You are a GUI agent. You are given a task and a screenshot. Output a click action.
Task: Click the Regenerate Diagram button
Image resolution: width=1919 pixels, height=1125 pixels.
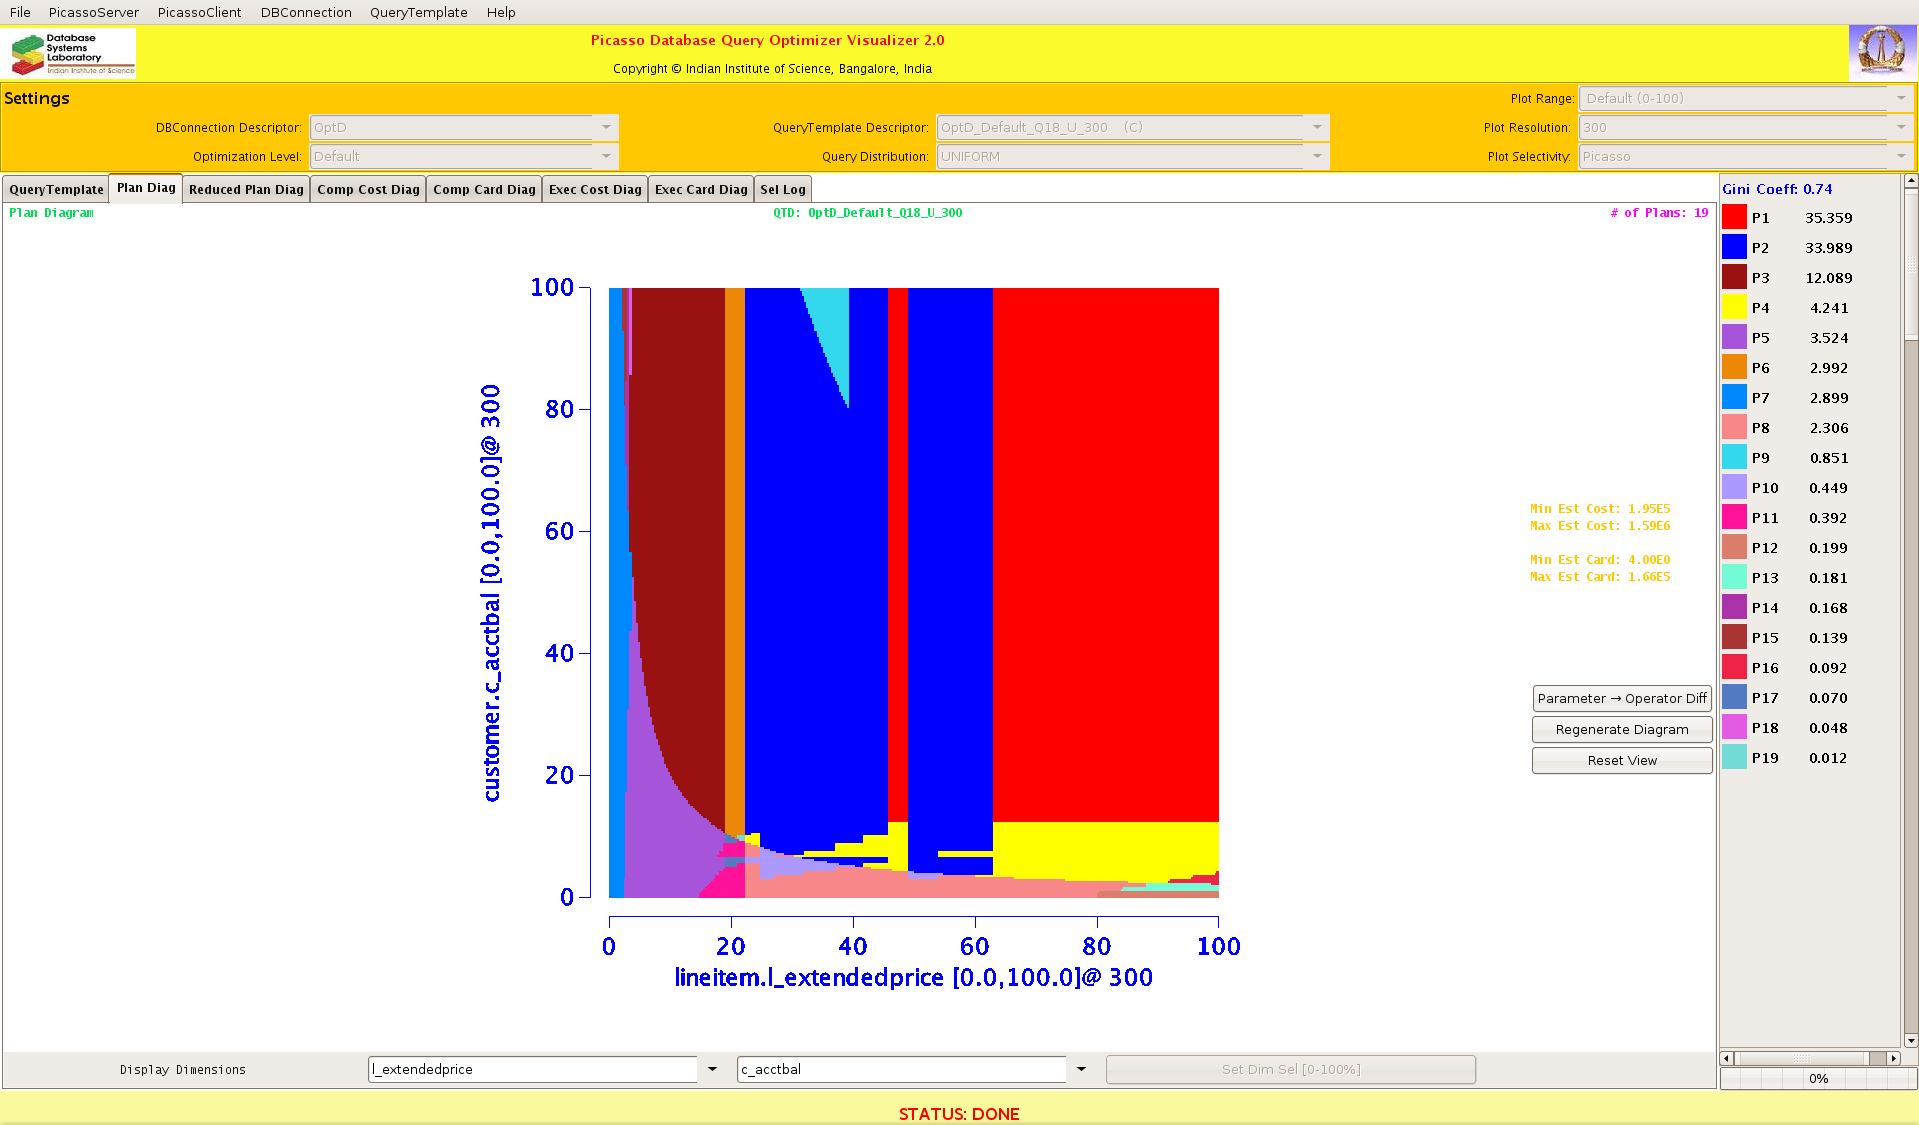click(1621, 729)
